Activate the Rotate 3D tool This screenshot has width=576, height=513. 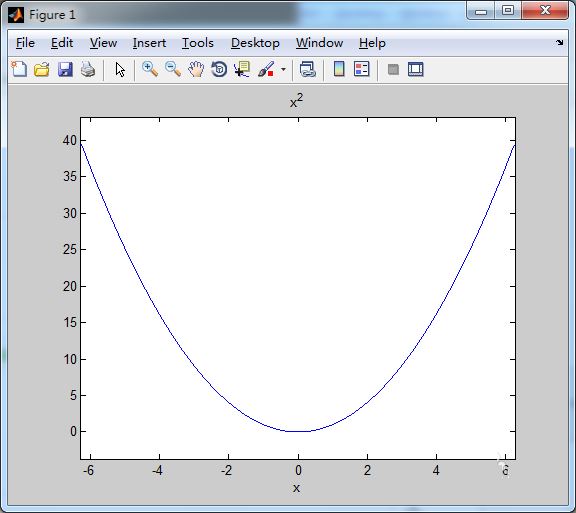[x=219, y=69]
